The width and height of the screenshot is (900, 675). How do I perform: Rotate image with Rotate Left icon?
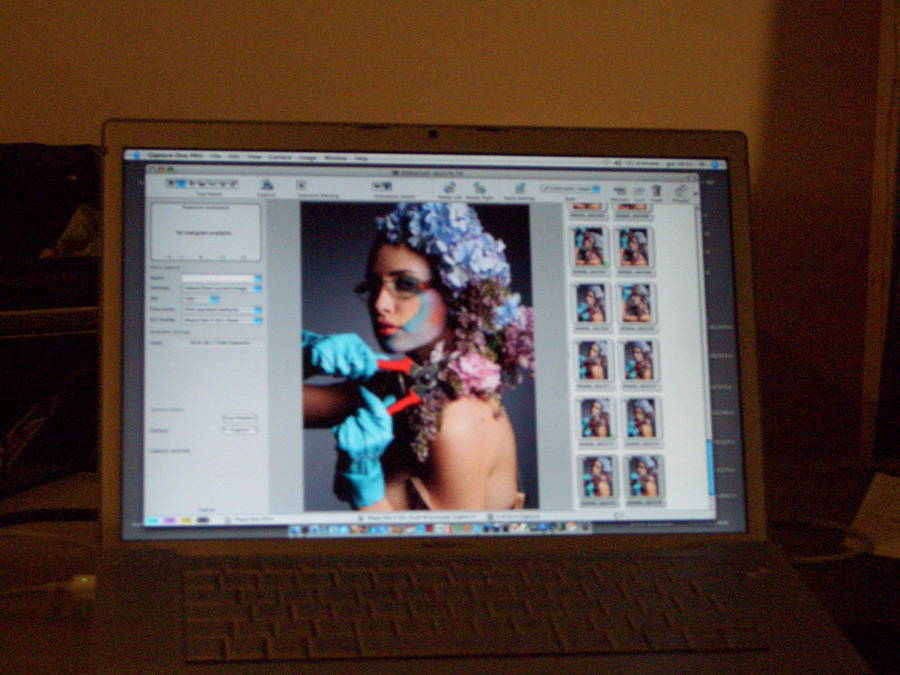click(x=449, y=187)
